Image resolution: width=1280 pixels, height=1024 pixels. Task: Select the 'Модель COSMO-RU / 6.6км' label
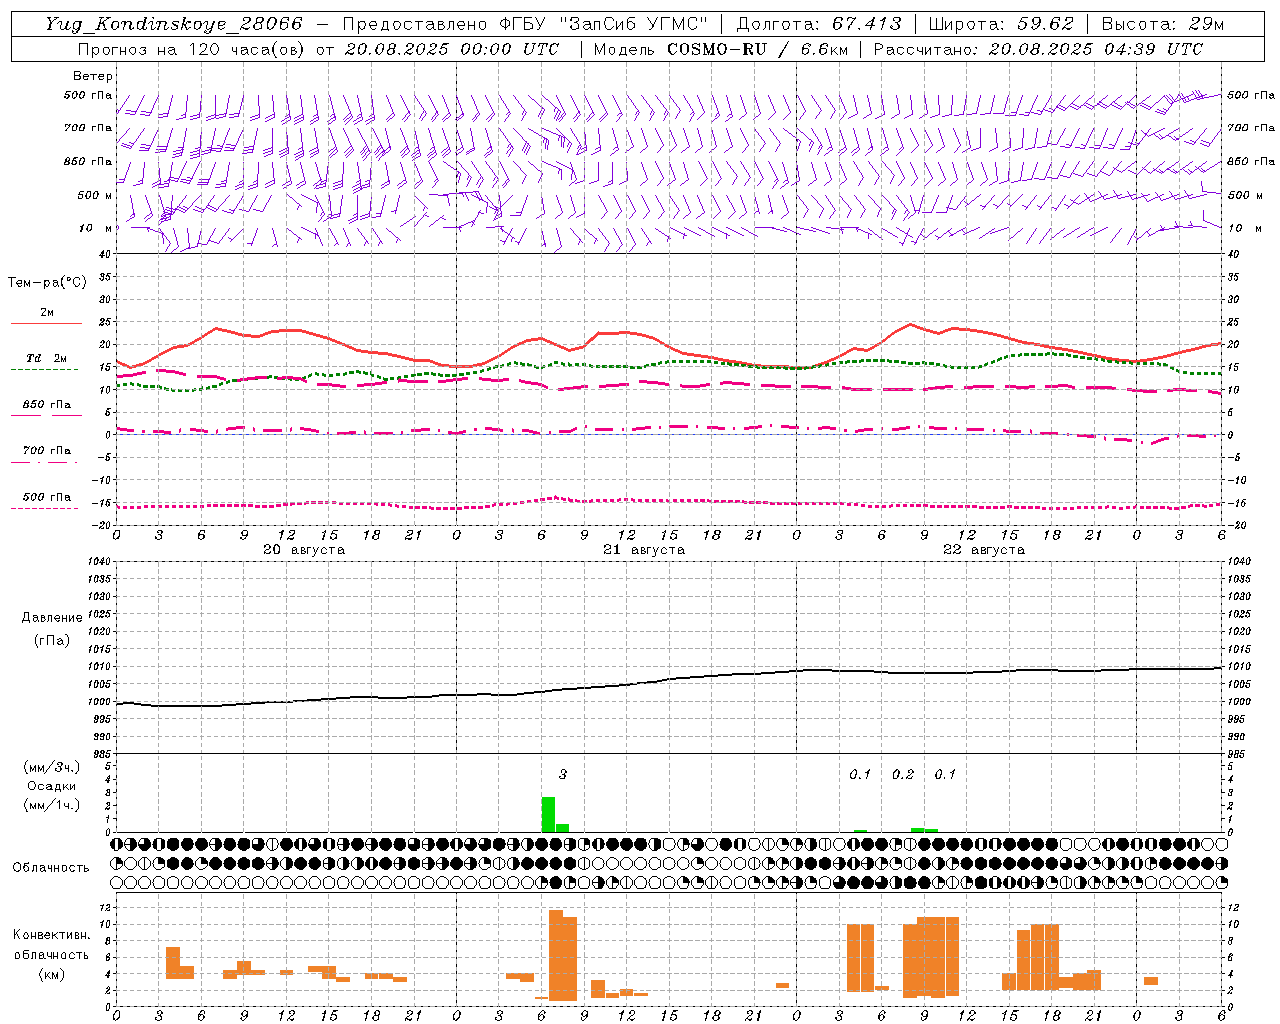720,49
